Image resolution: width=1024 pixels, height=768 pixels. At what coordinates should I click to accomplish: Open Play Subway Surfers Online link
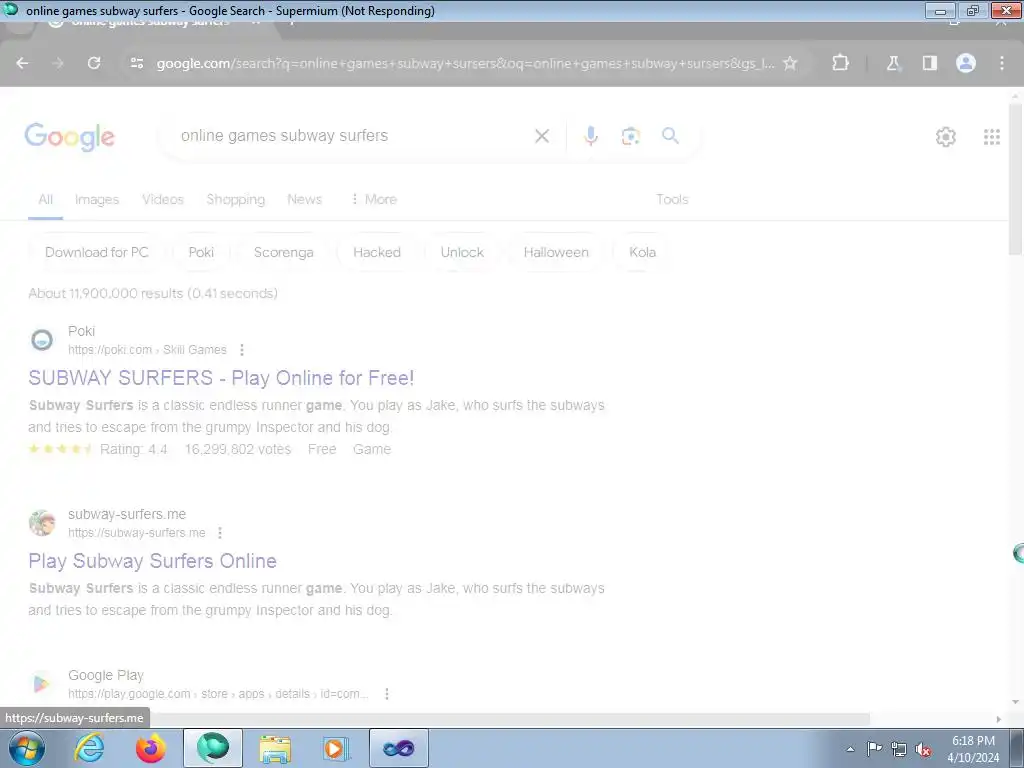152,561
